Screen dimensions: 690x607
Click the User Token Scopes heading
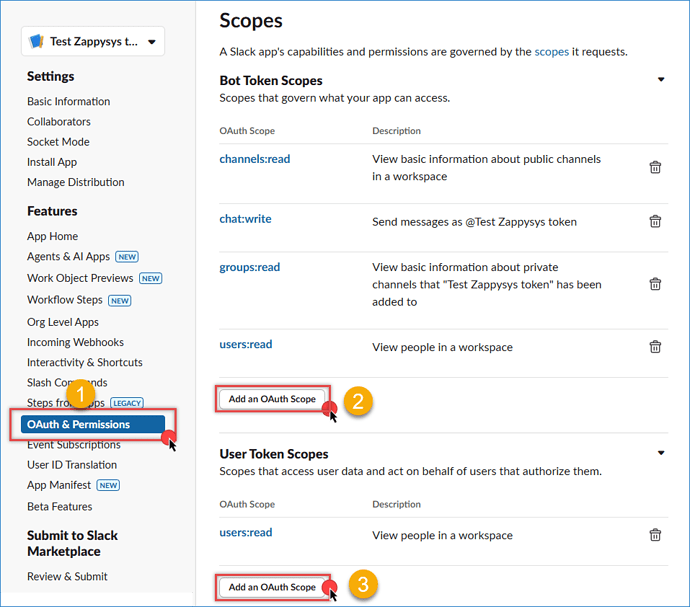(274, 454)
